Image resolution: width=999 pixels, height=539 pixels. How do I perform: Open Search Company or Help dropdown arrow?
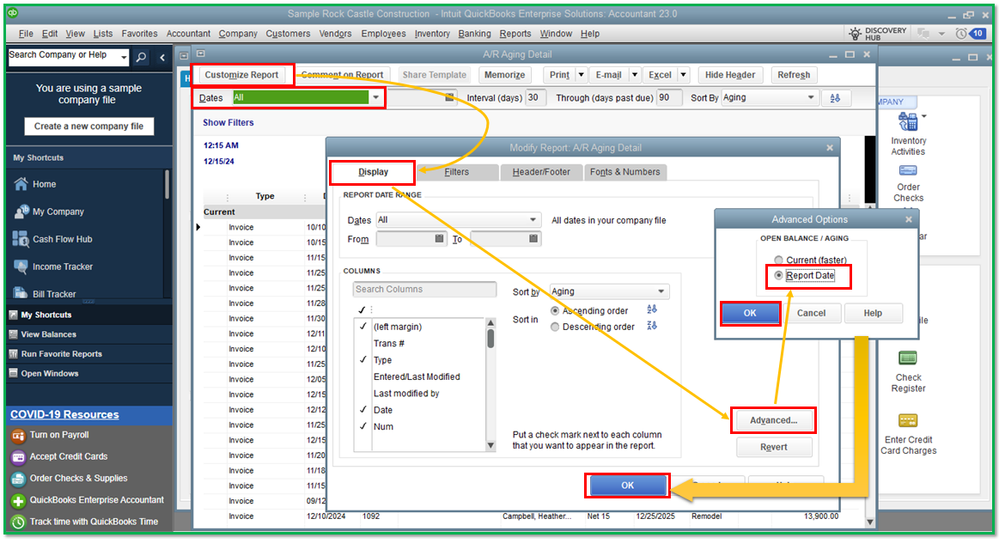pyautogui.click(x=124, y=57)
